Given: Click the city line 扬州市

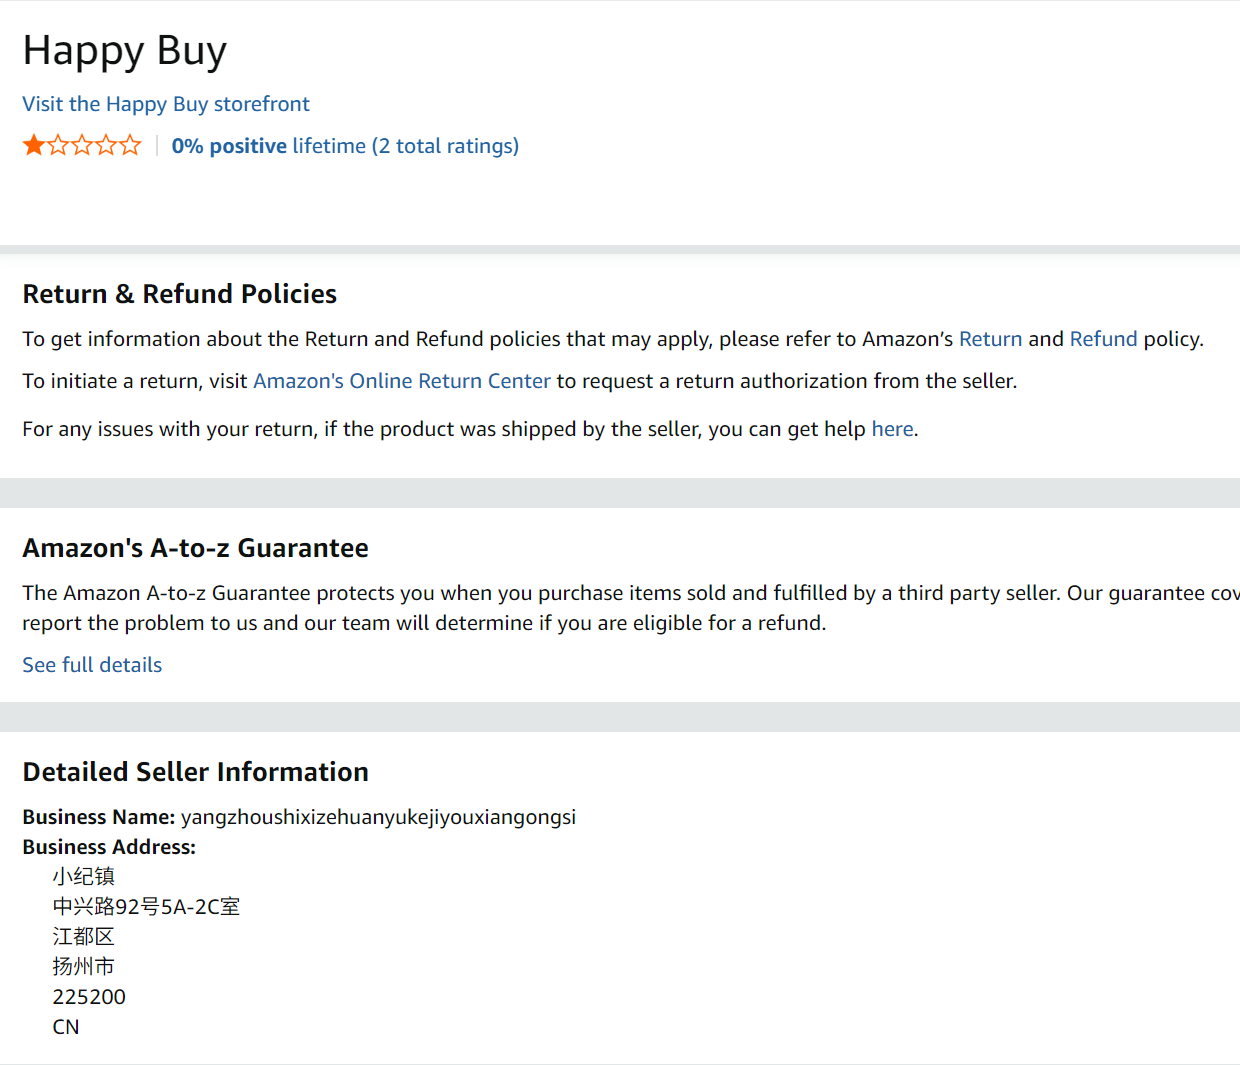Looking at the screenshot, I should [x=84, y=967].
